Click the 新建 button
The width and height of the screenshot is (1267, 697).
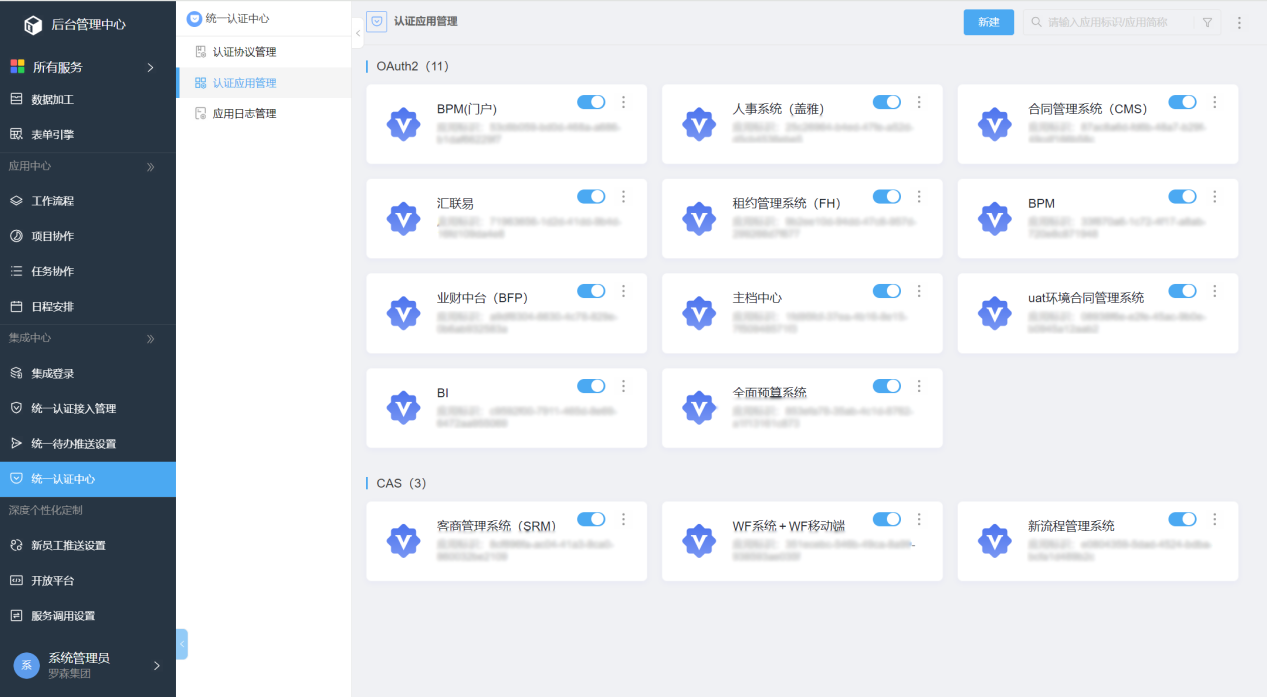click(988, 22)
